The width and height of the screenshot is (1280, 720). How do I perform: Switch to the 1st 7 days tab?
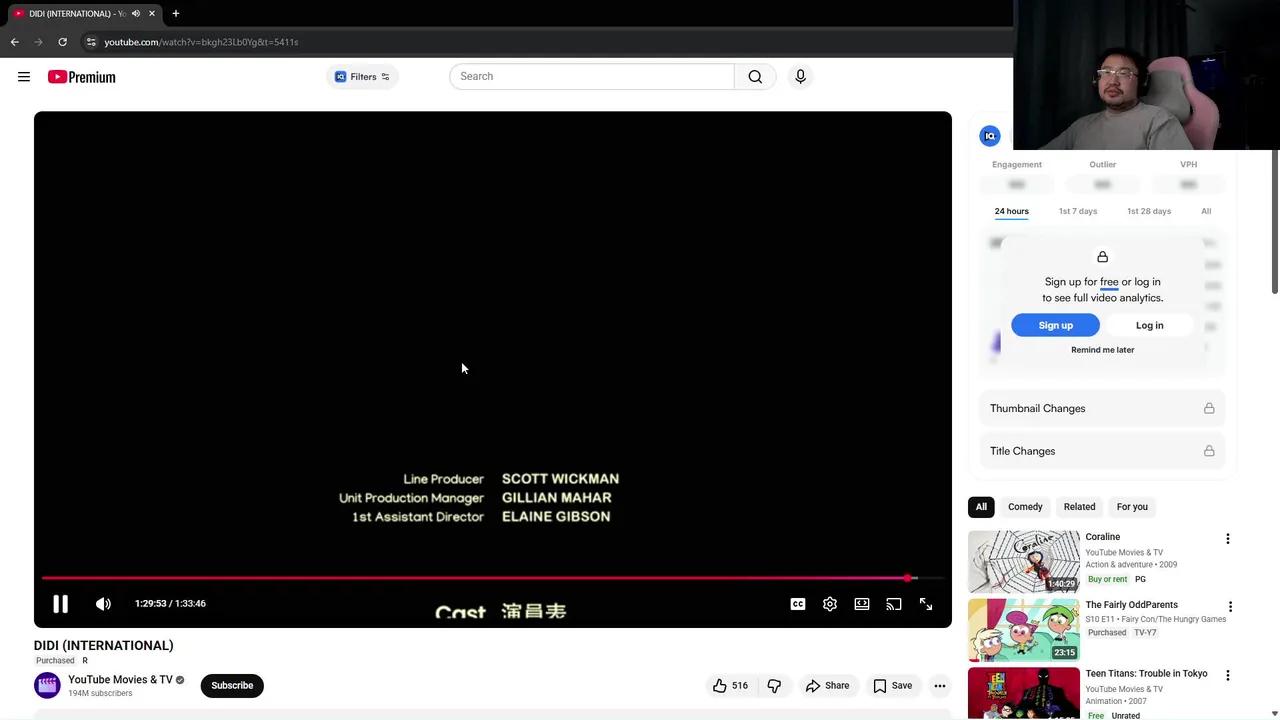1077,211
